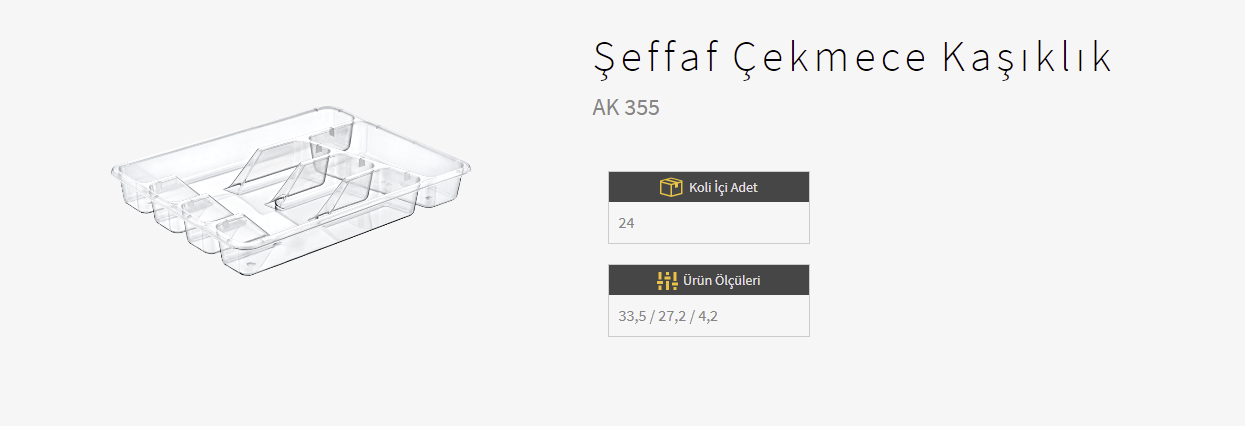Viewport: 1245px width, 426px height.
Task: Click the 33,5 length measurement
Action: (633, 316)
